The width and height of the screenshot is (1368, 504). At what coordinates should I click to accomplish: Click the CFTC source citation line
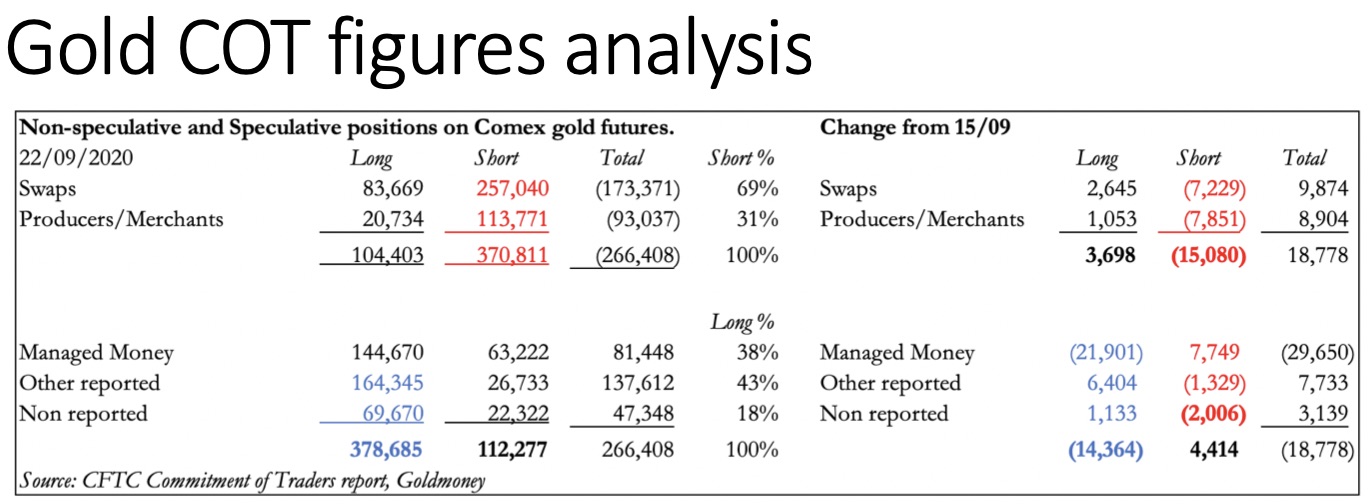pos(250,481)
